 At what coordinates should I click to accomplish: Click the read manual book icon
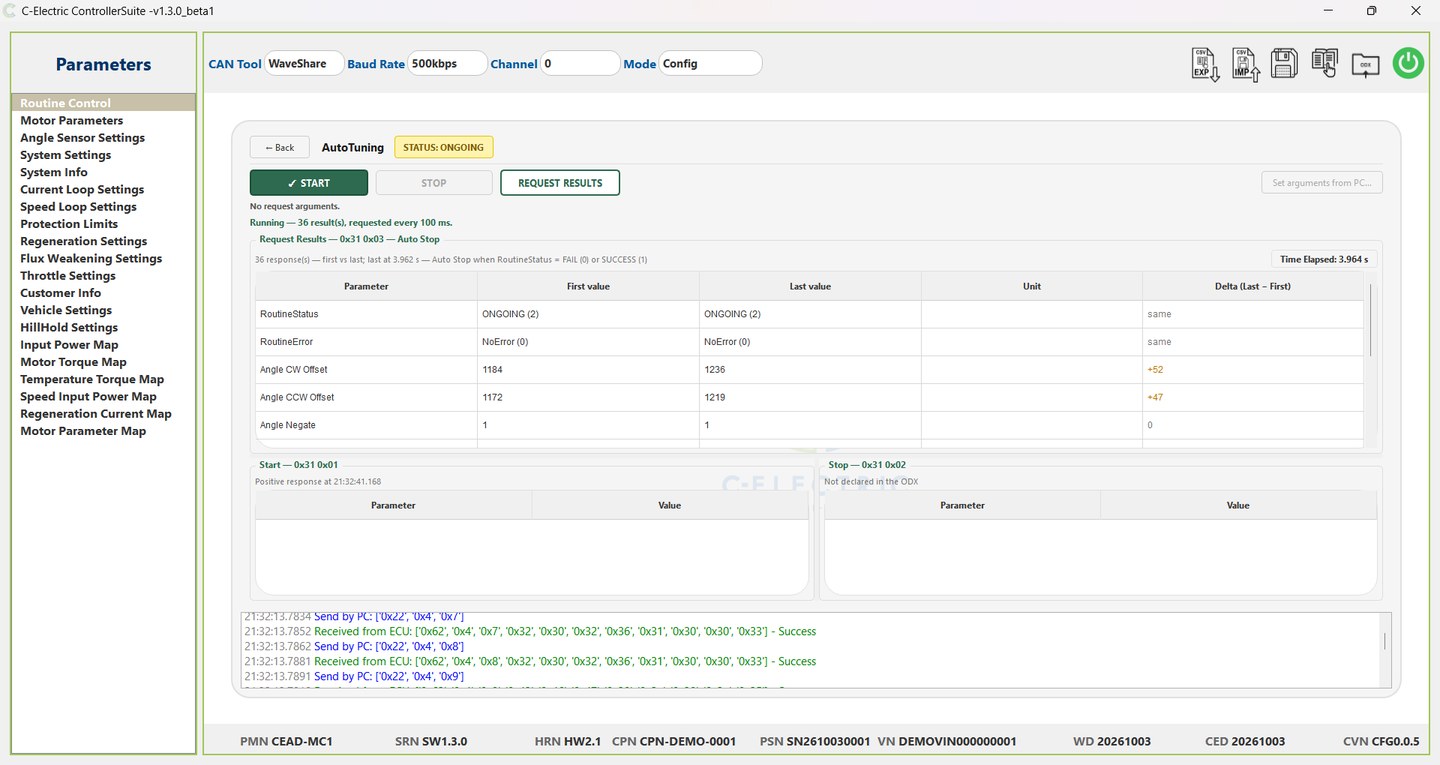coord(1325,63)
